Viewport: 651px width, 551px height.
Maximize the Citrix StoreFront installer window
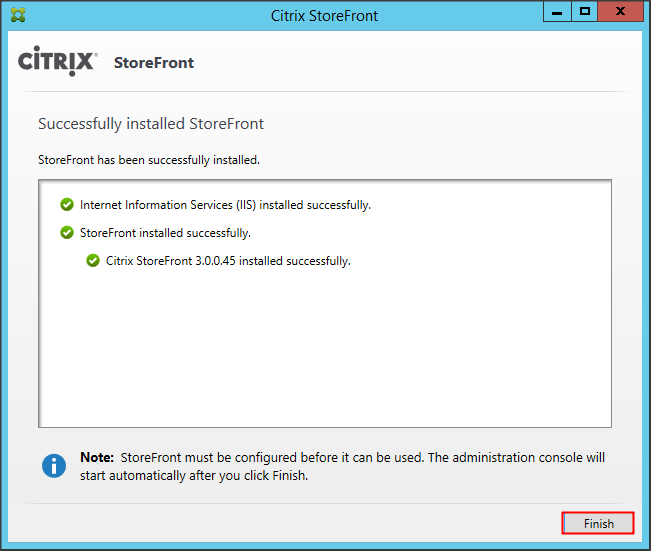click(x=585, y=12)
